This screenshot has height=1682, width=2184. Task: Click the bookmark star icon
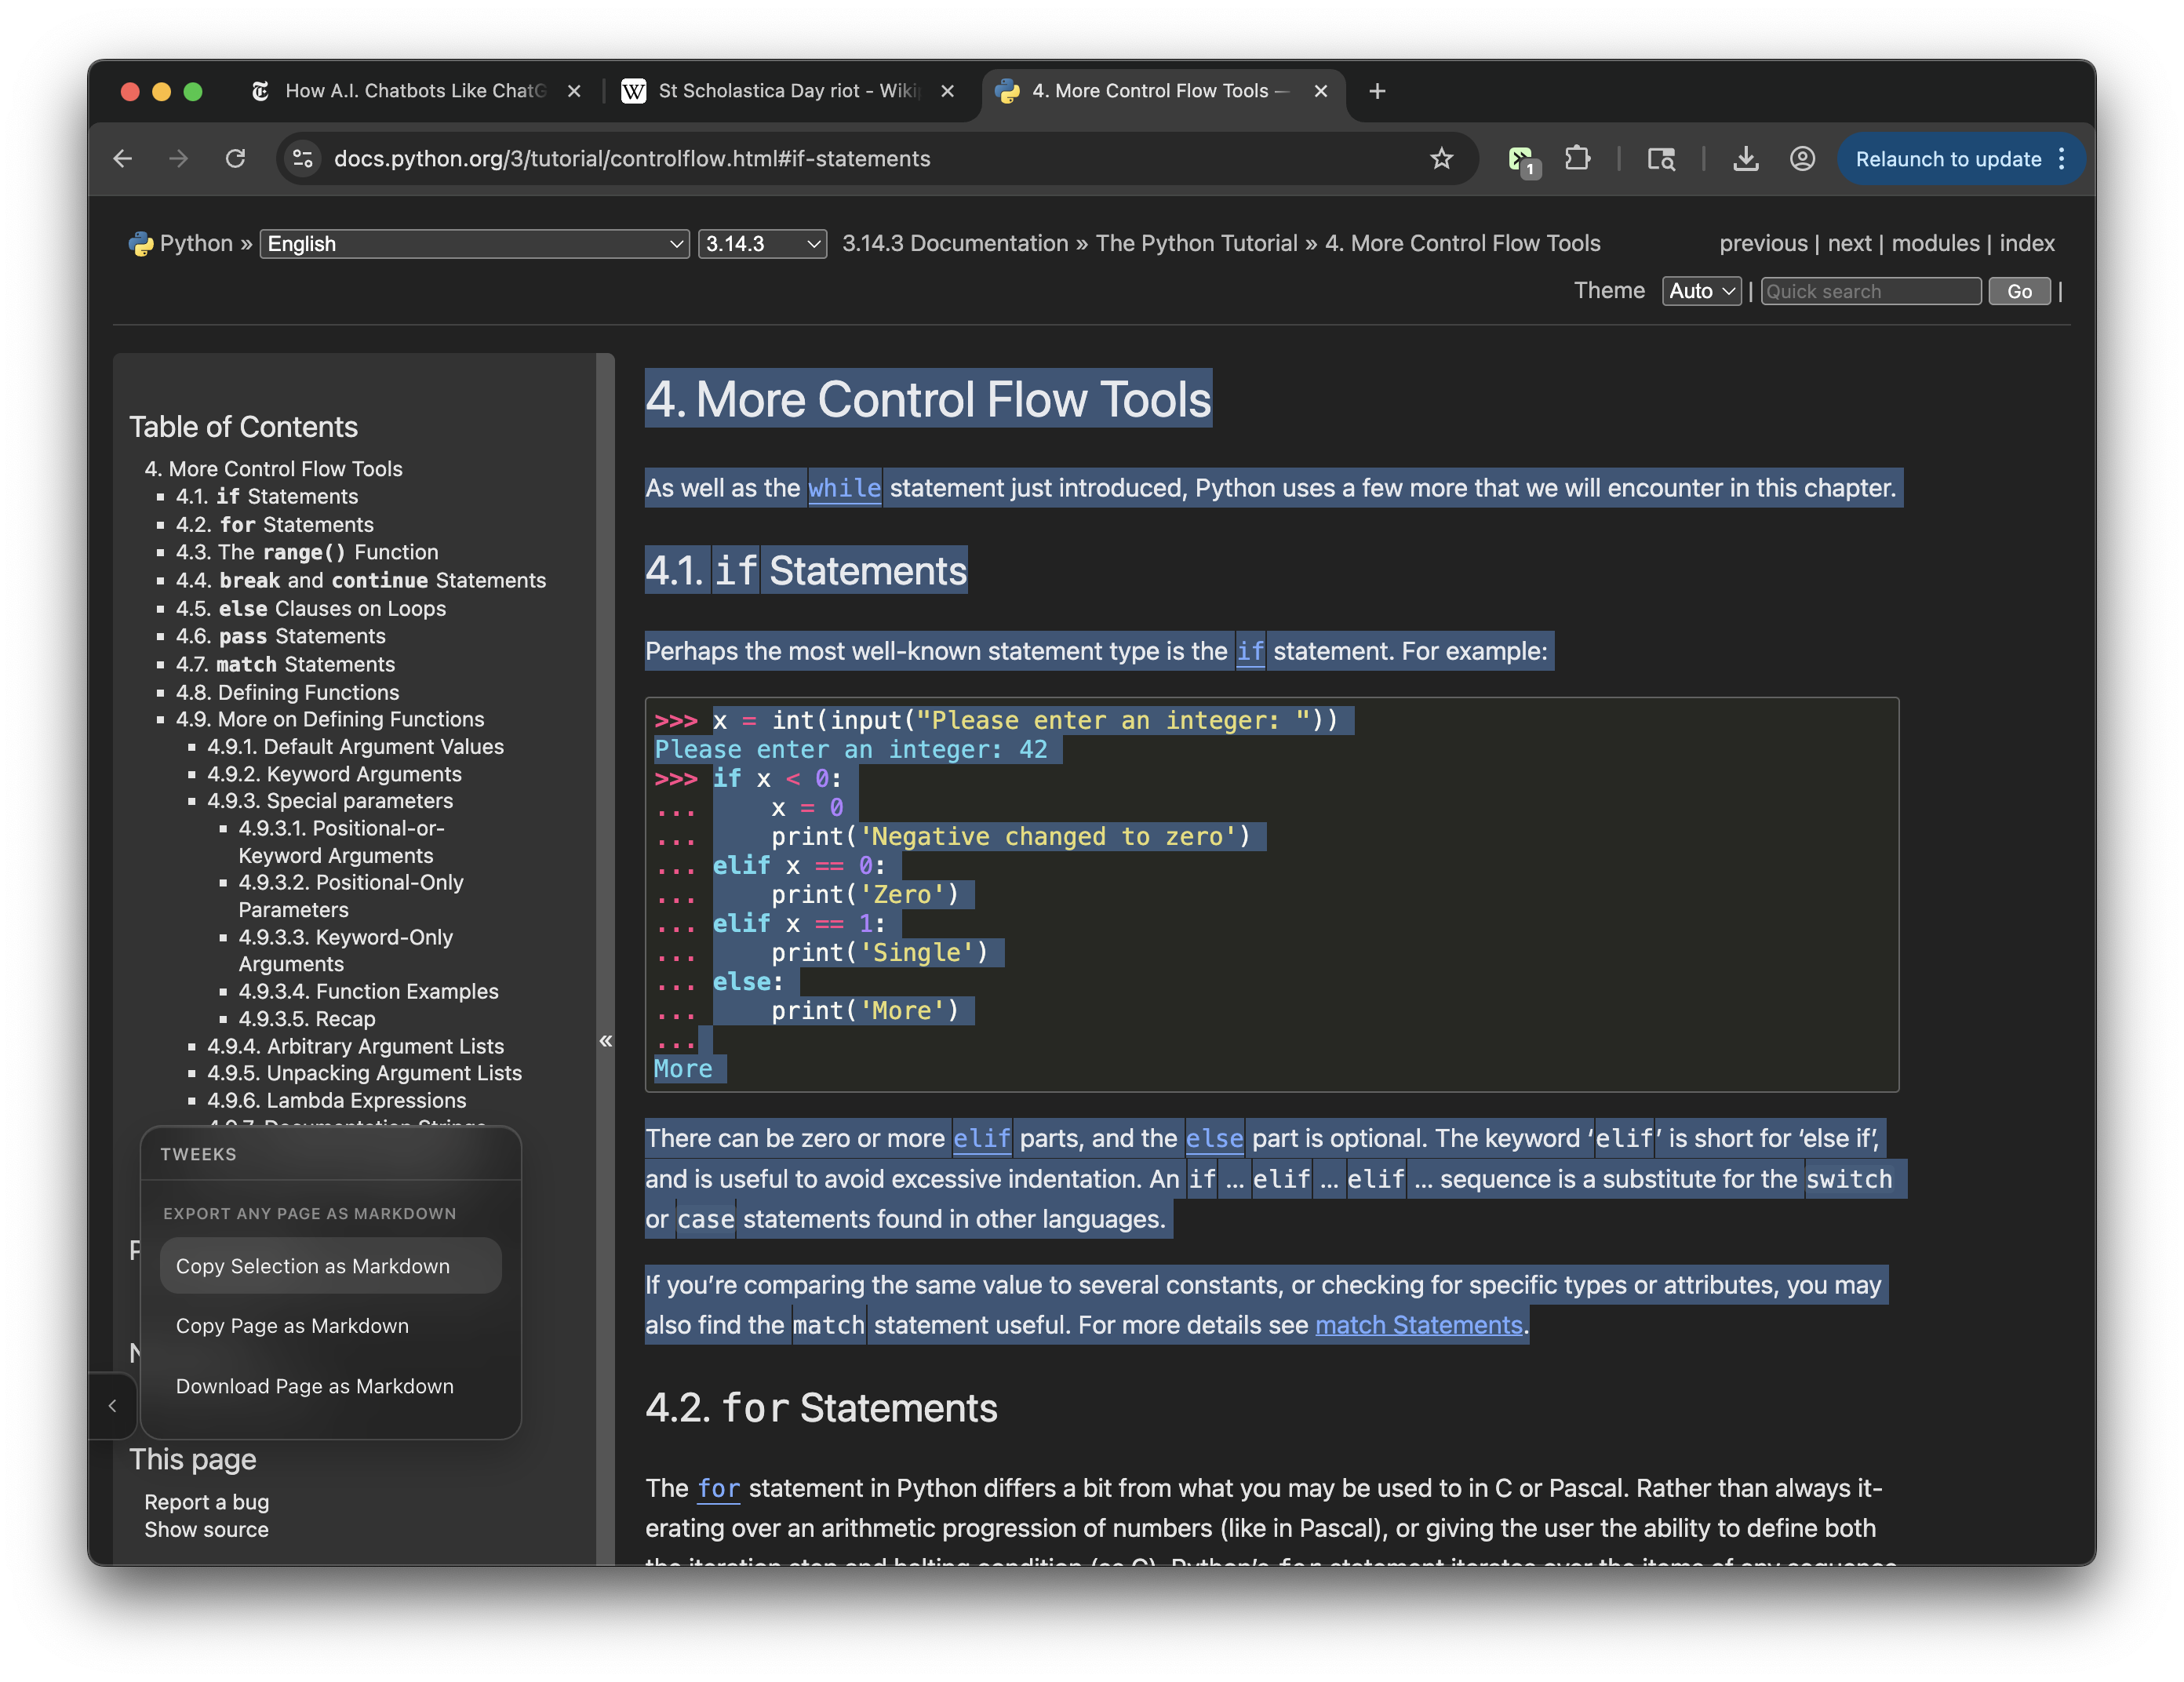tap(1441, 159)
